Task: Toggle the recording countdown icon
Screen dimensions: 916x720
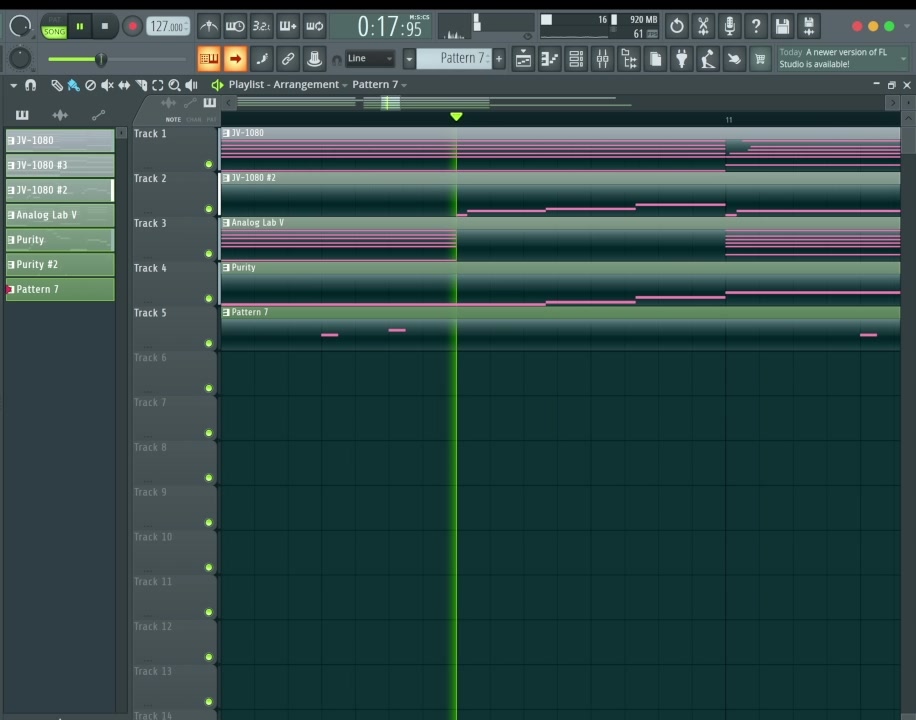Action: tap(261, 26)
